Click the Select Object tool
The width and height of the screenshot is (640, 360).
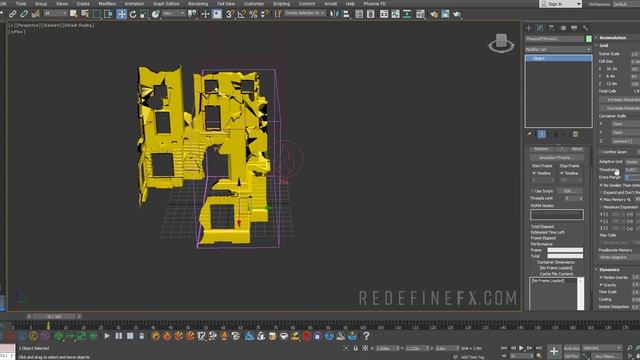[x=73, y=14]
